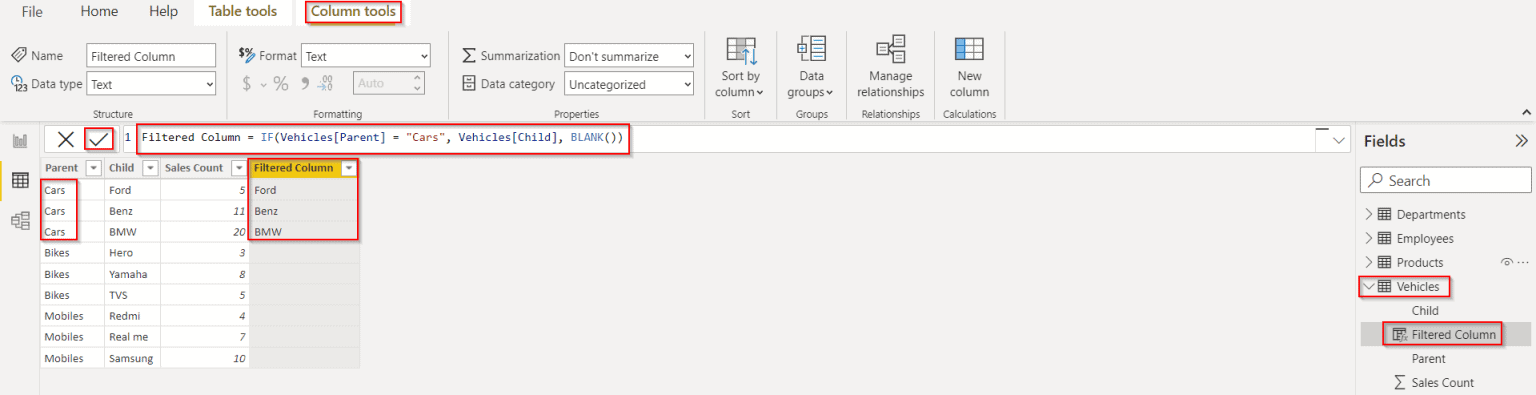This screenshot has width=1536, height=395.
Task: Switch to the Home tab
Action: point(99,12)
